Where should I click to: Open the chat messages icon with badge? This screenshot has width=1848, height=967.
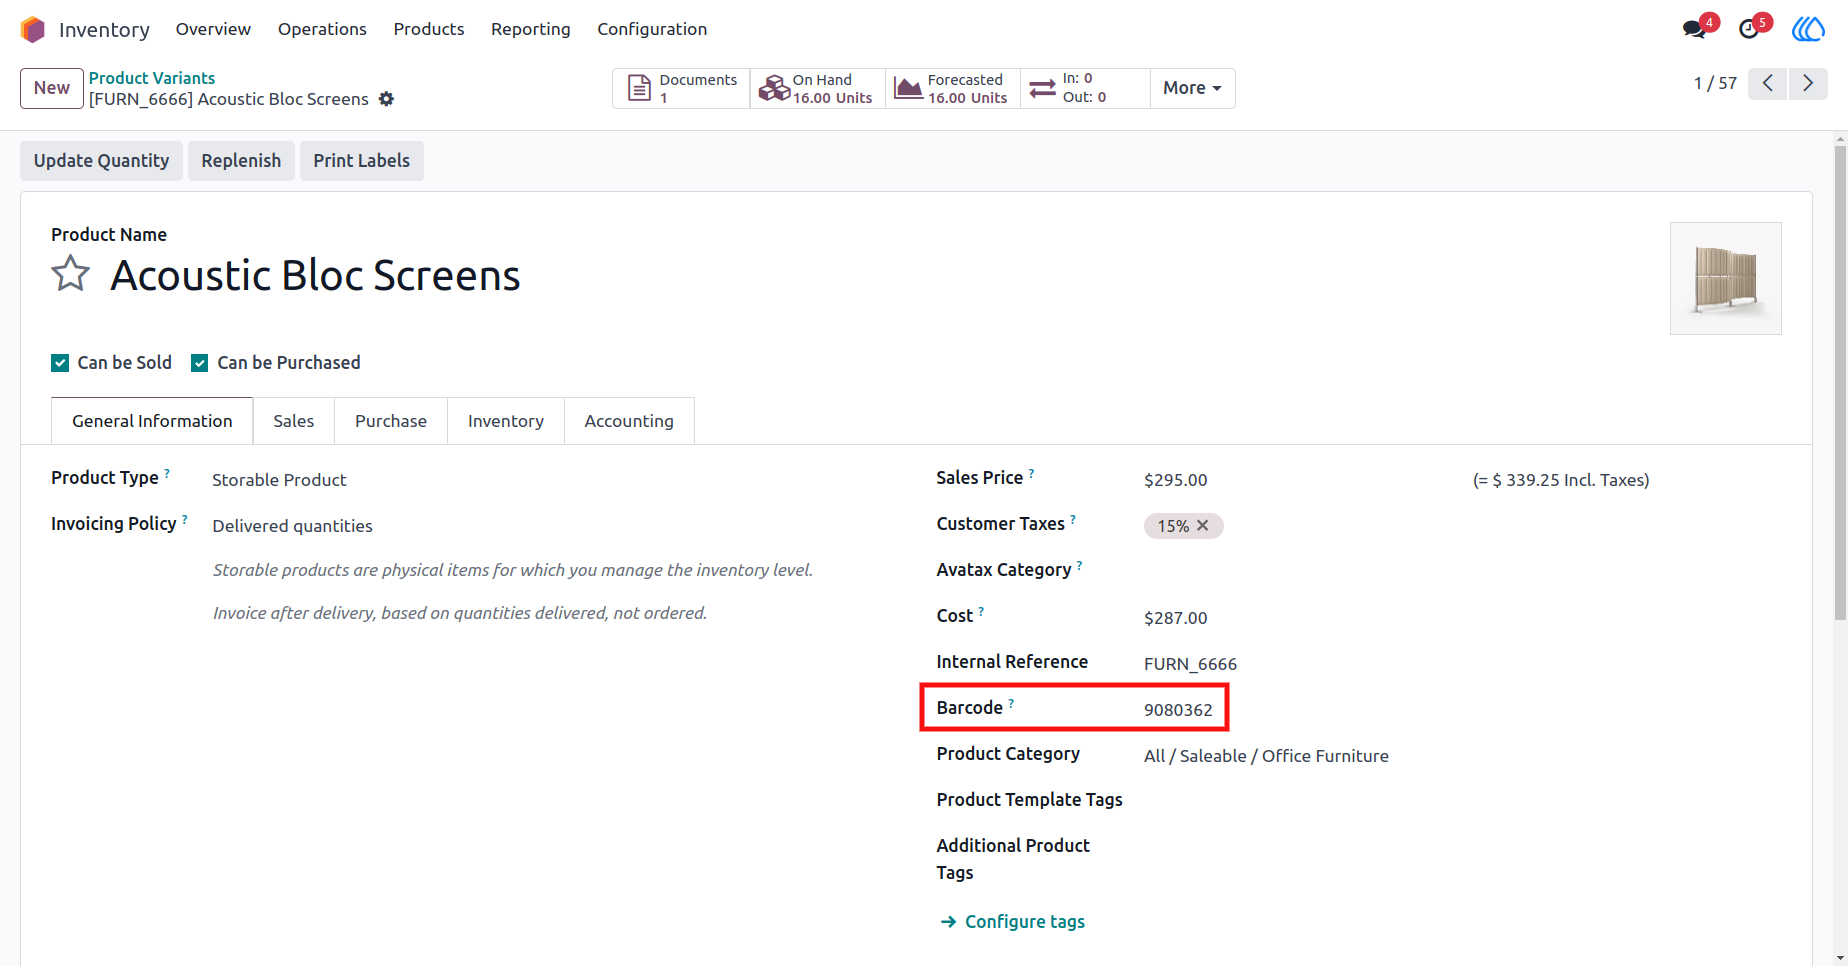click(1696, 29)
